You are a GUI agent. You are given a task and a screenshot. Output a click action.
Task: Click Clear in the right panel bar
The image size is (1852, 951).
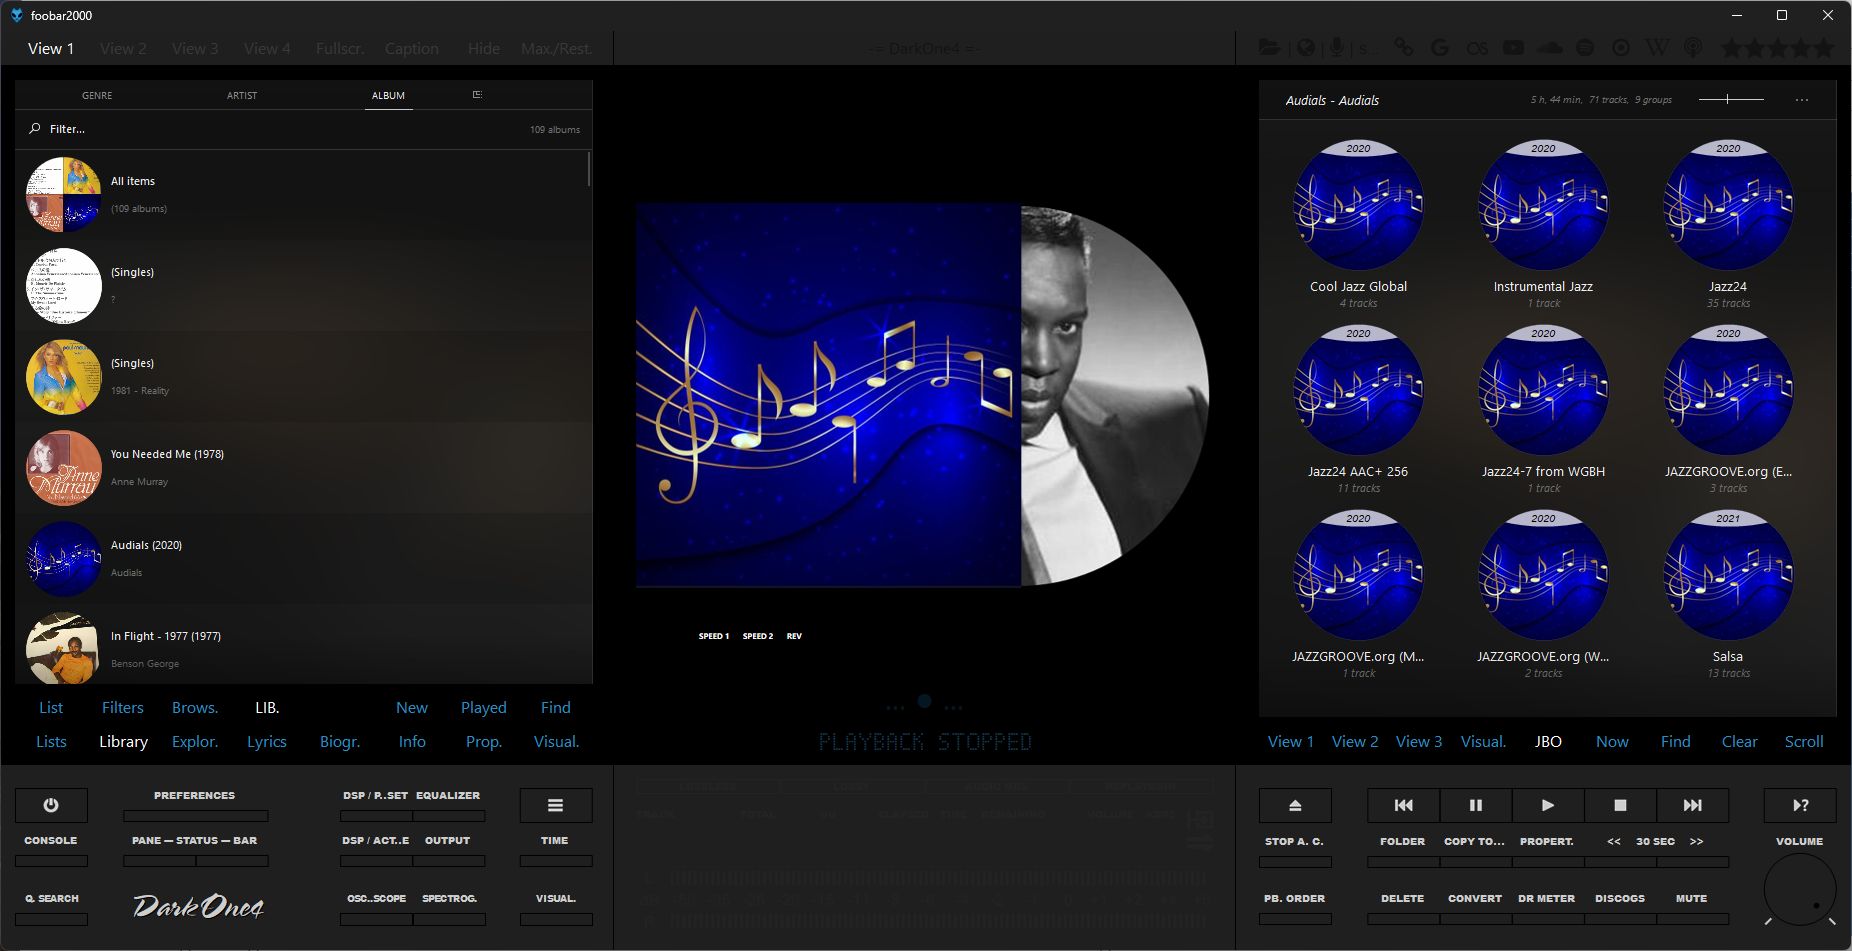(x=1739, y=741)
